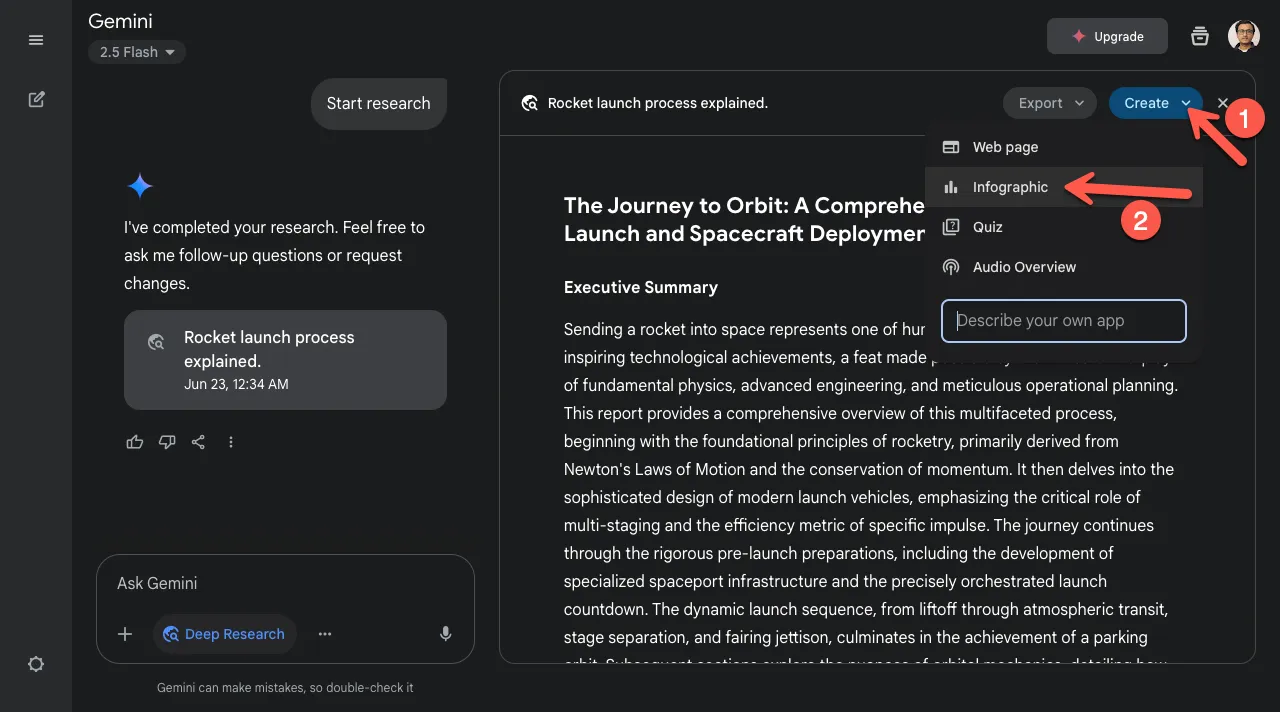Click the research icon on the report card
This screenshot has width=1280, height=712.
[156, 341]
